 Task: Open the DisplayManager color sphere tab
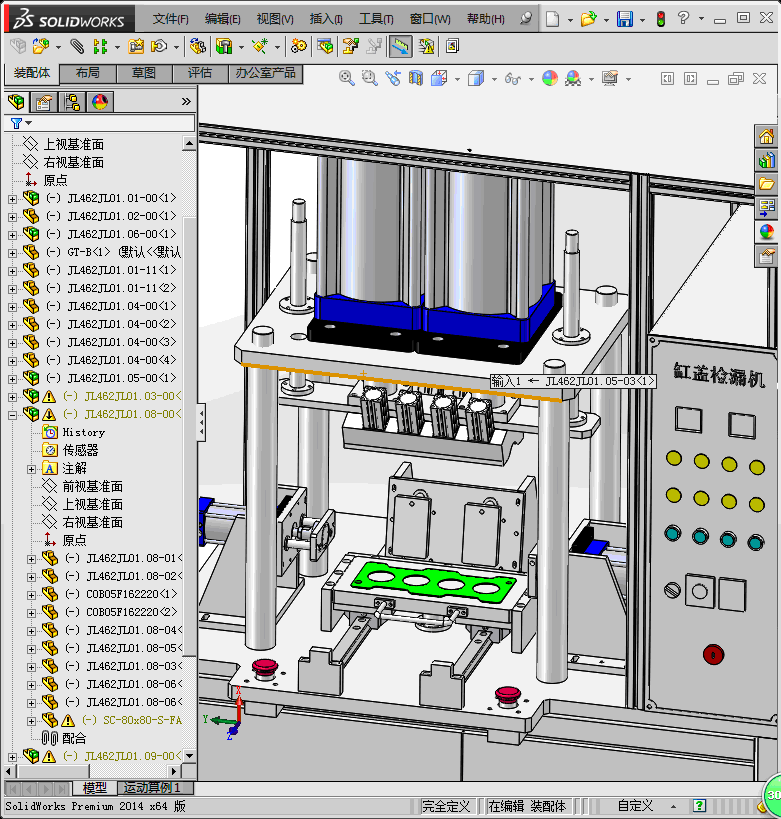tap(100, 102)
